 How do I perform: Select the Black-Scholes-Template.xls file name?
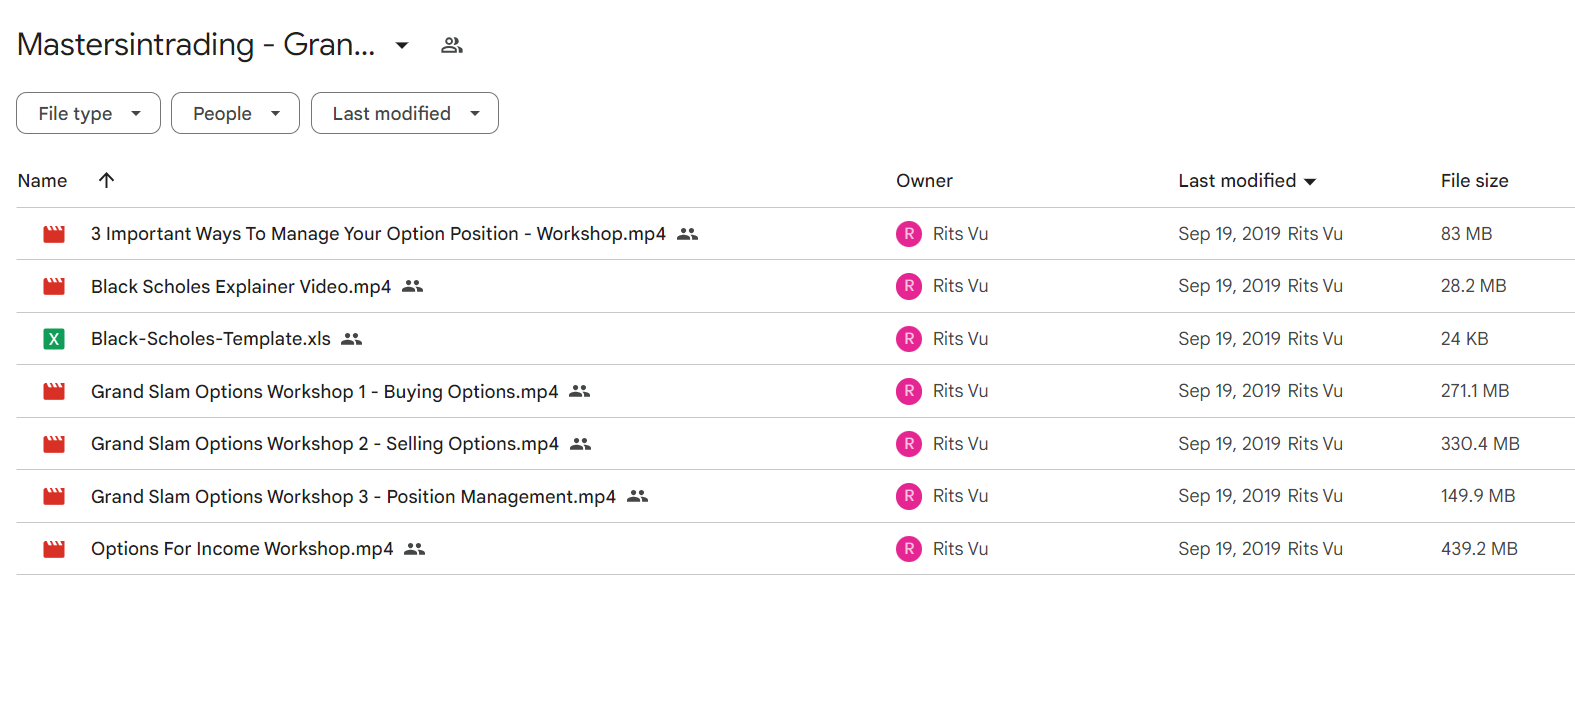point(211,339)
